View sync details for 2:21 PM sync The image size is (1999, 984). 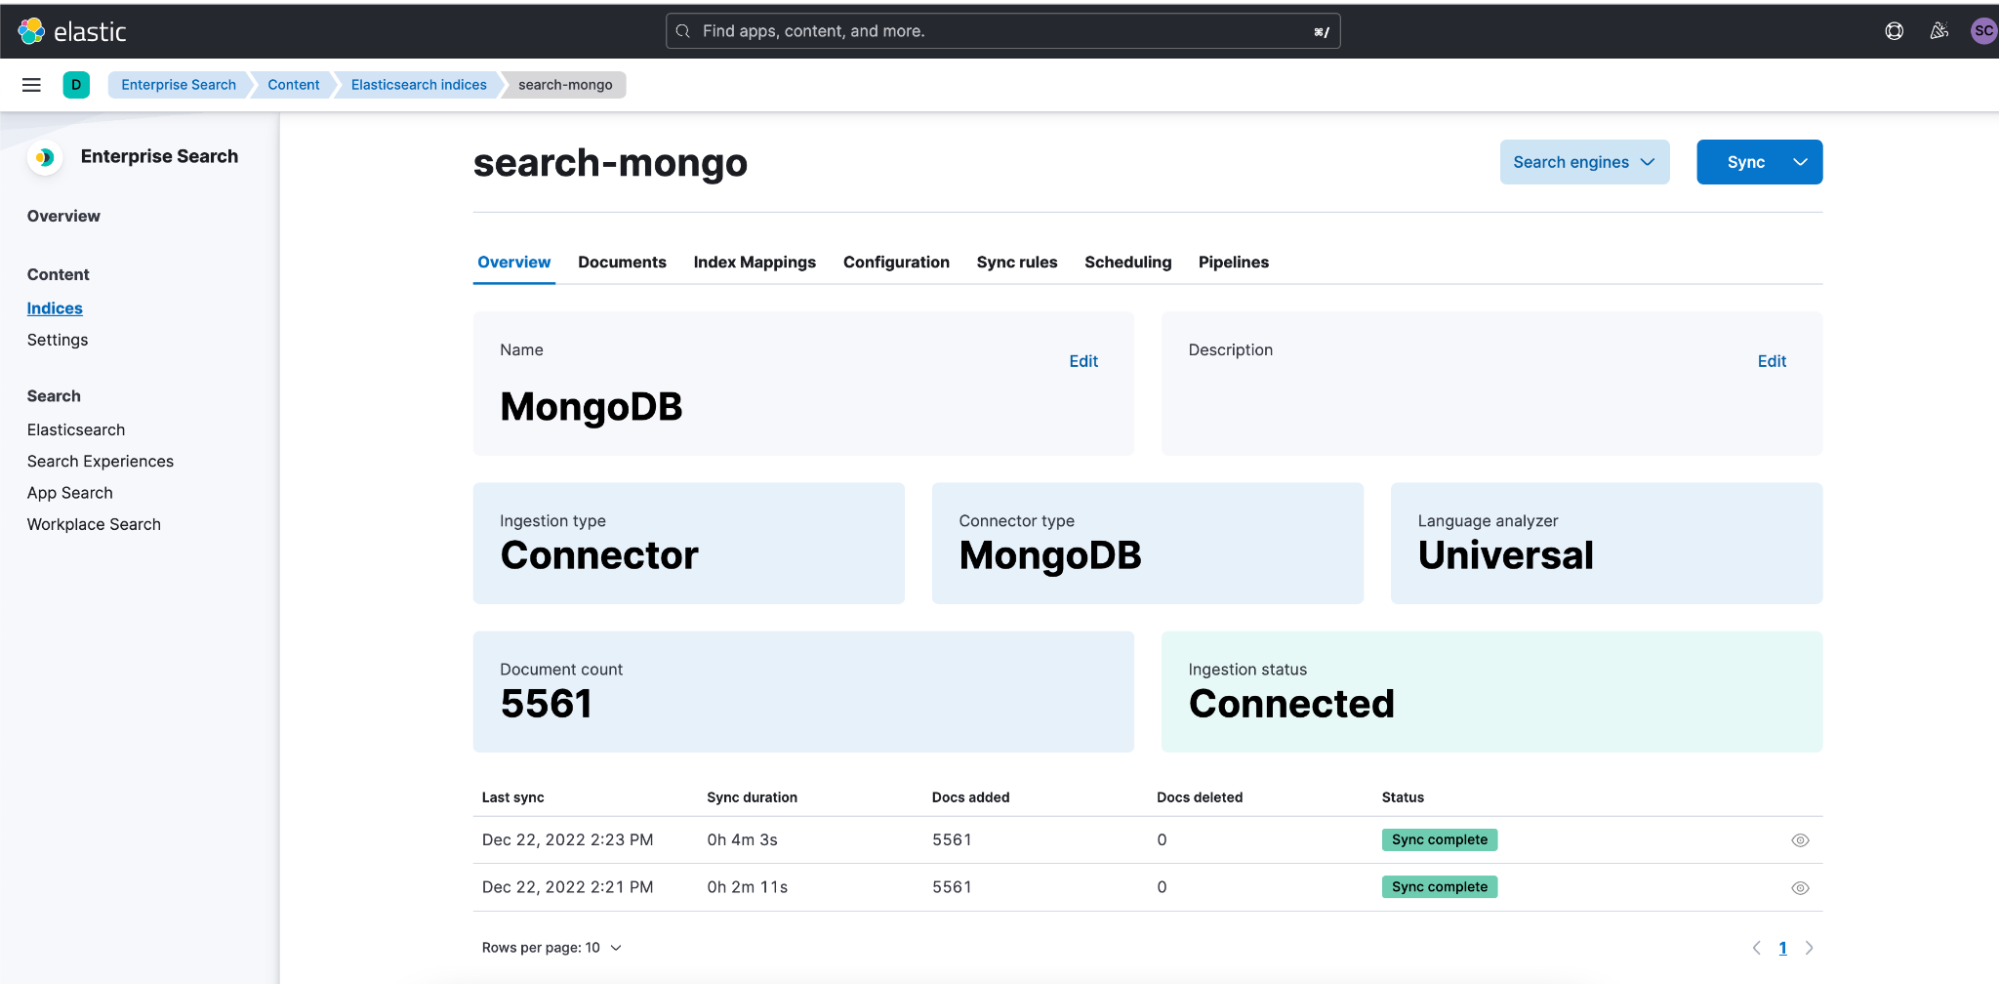pos(1800,888)
